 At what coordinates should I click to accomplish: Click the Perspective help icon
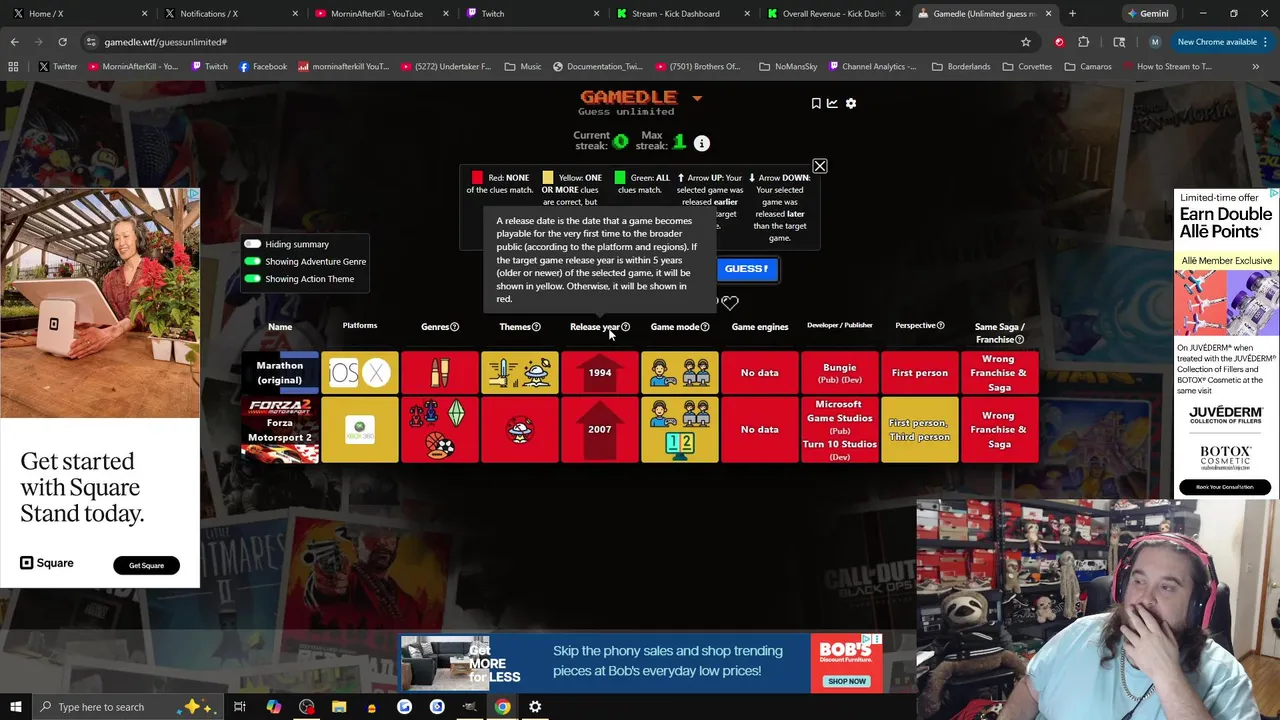point(940,325)
